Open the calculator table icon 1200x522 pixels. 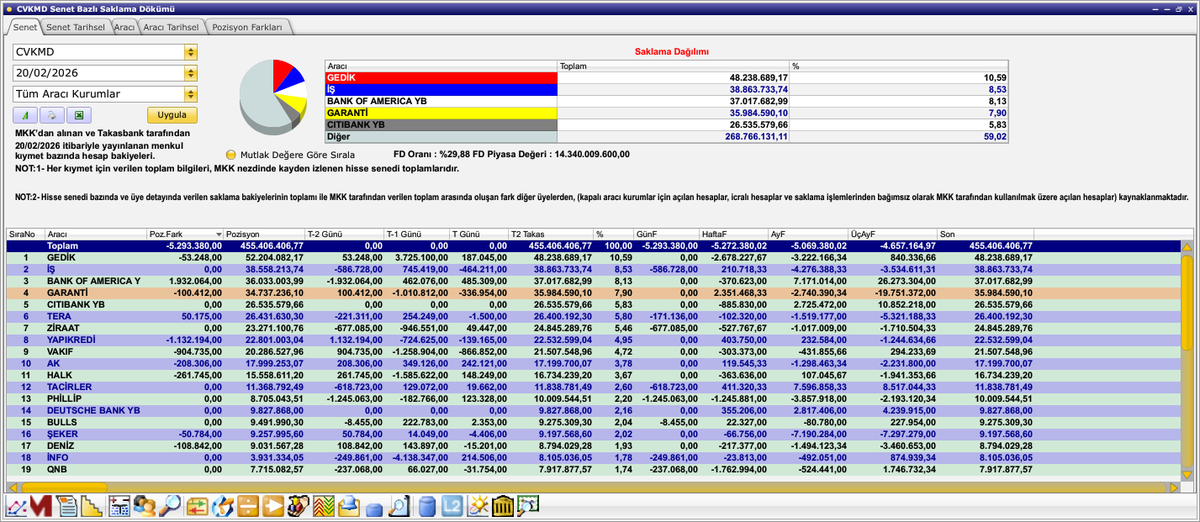click(x=120, y=507)
